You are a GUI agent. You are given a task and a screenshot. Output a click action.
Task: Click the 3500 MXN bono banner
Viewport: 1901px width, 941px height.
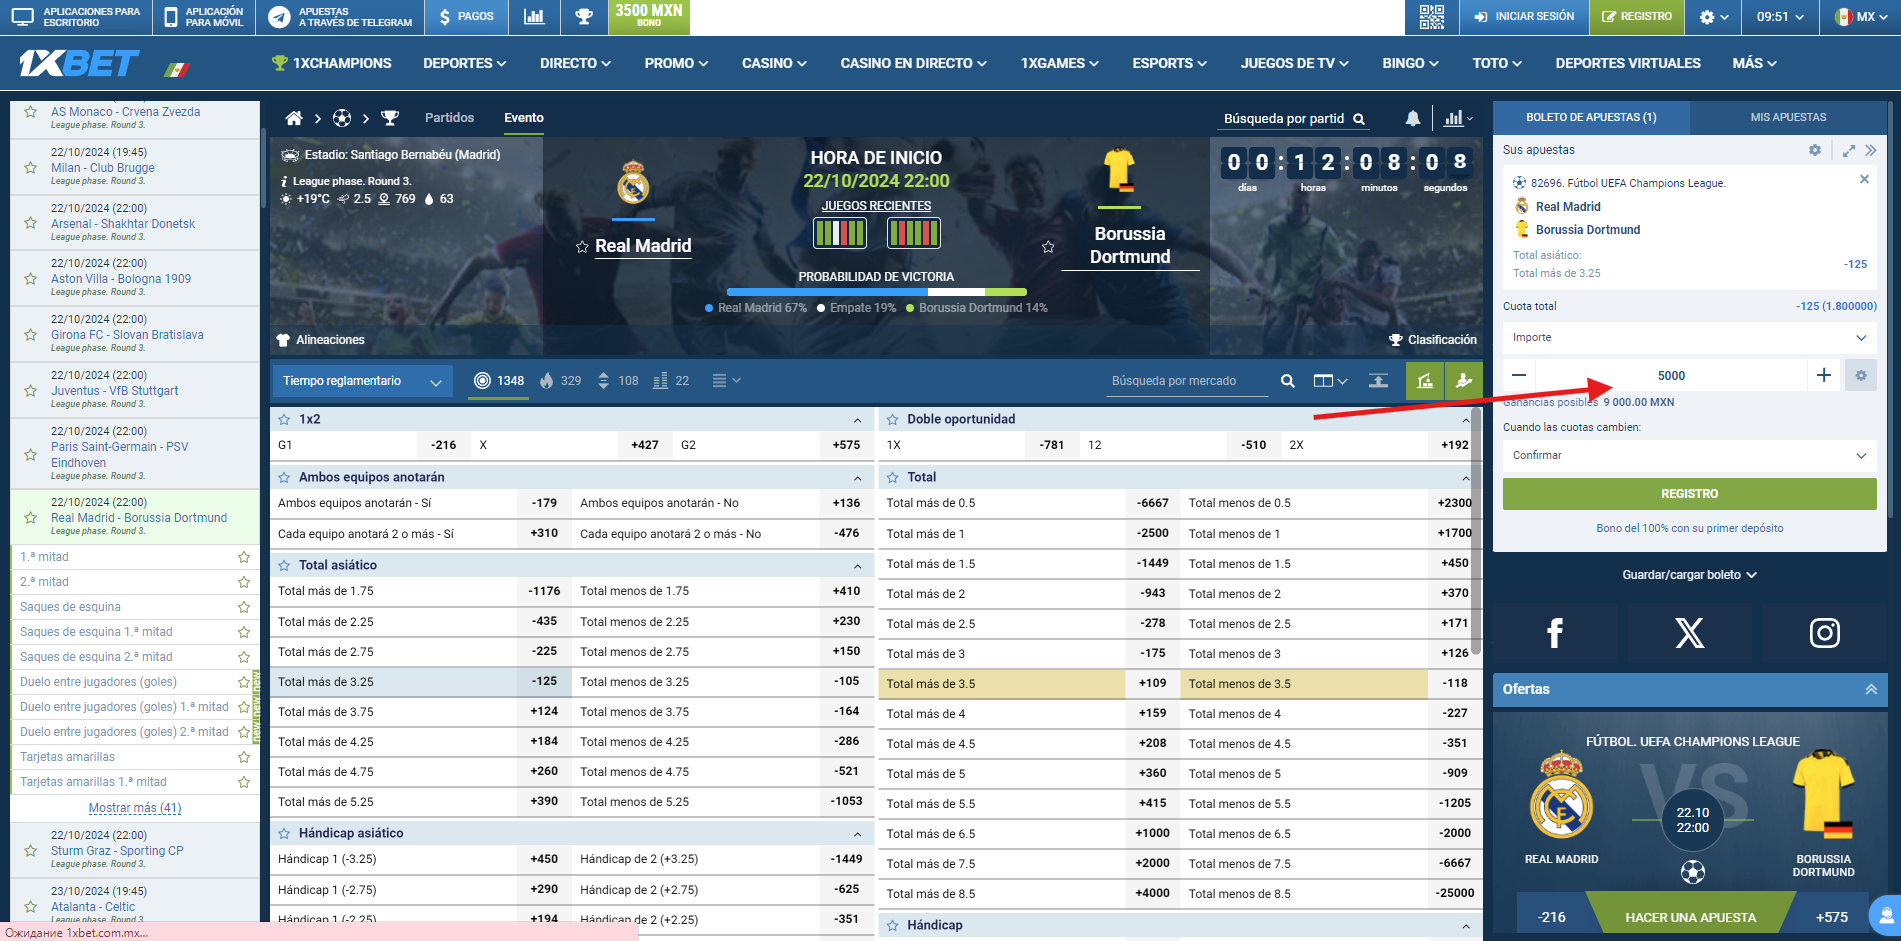(649, 17)
